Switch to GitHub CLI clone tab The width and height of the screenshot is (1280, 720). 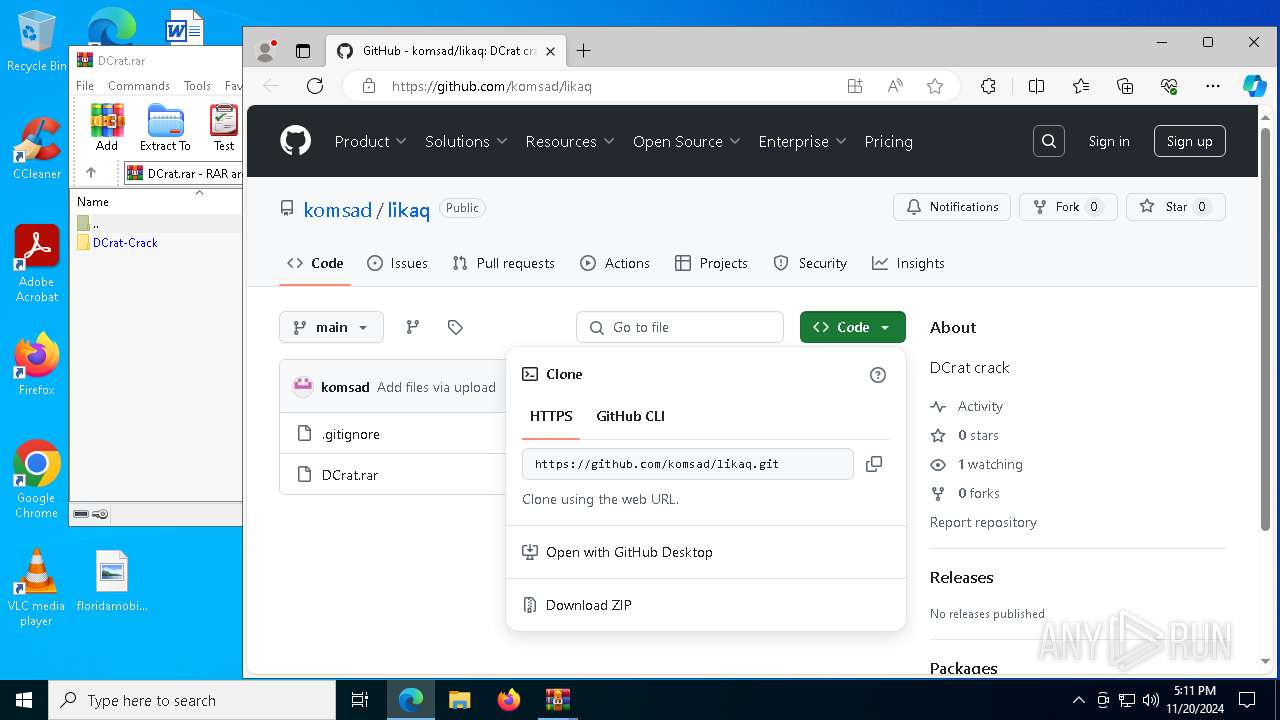630,416
